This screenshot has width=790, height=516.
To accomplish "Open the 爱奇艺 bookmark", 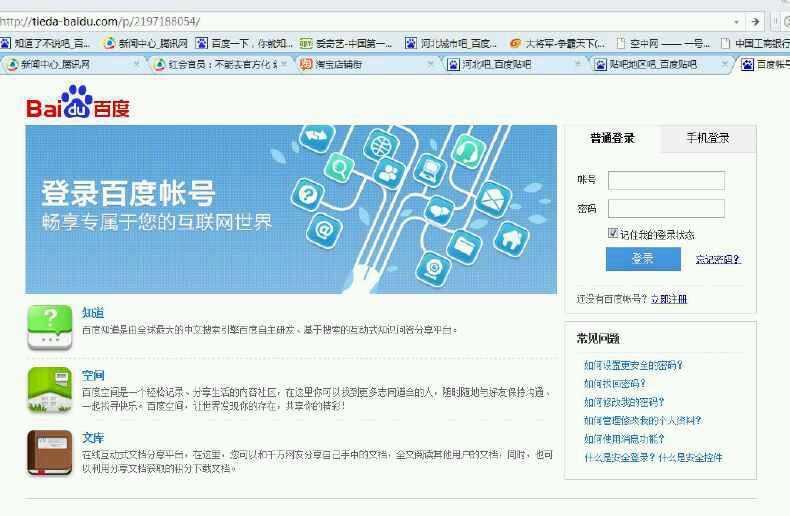I will 346,43.
